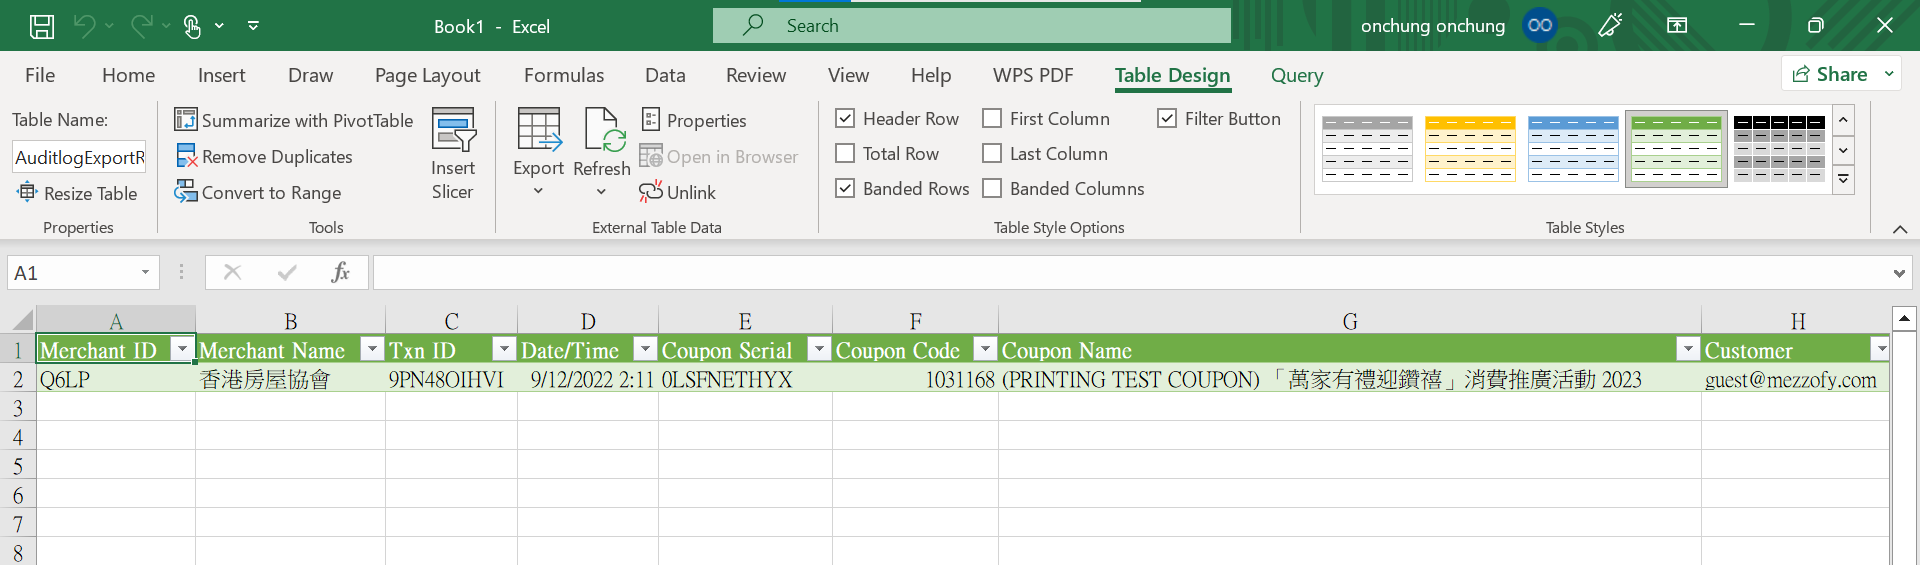Screen dimensions: 1920x565
Task: Click the Insert Slicer icon
Action: 453,130
